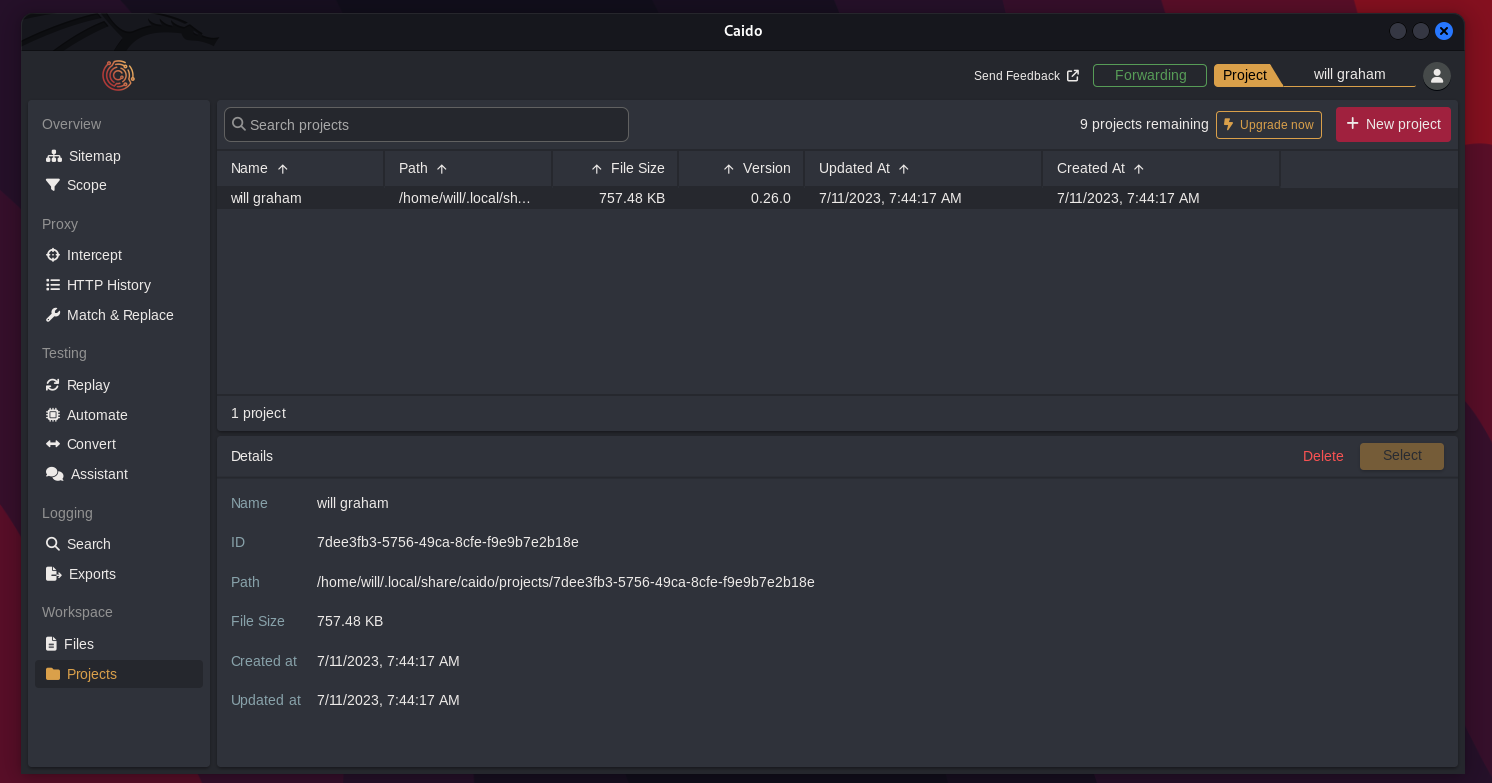Click the project ID value 7dee3fb3-5756…
Image resolution: width=1492 pixels, height=783 pixels.
pyautogui.click(x=448, y=542)
